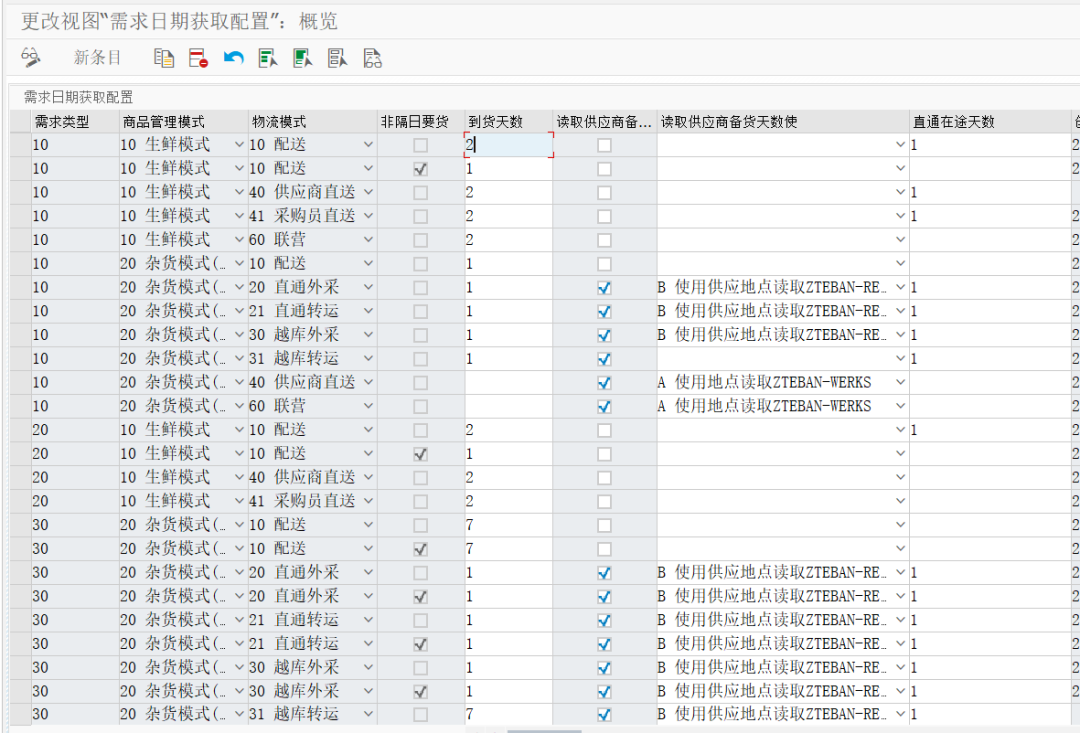
Task: Check 读取供应商备 for type 10 杂货模式 10 配送 row
Action: (604, 264)
